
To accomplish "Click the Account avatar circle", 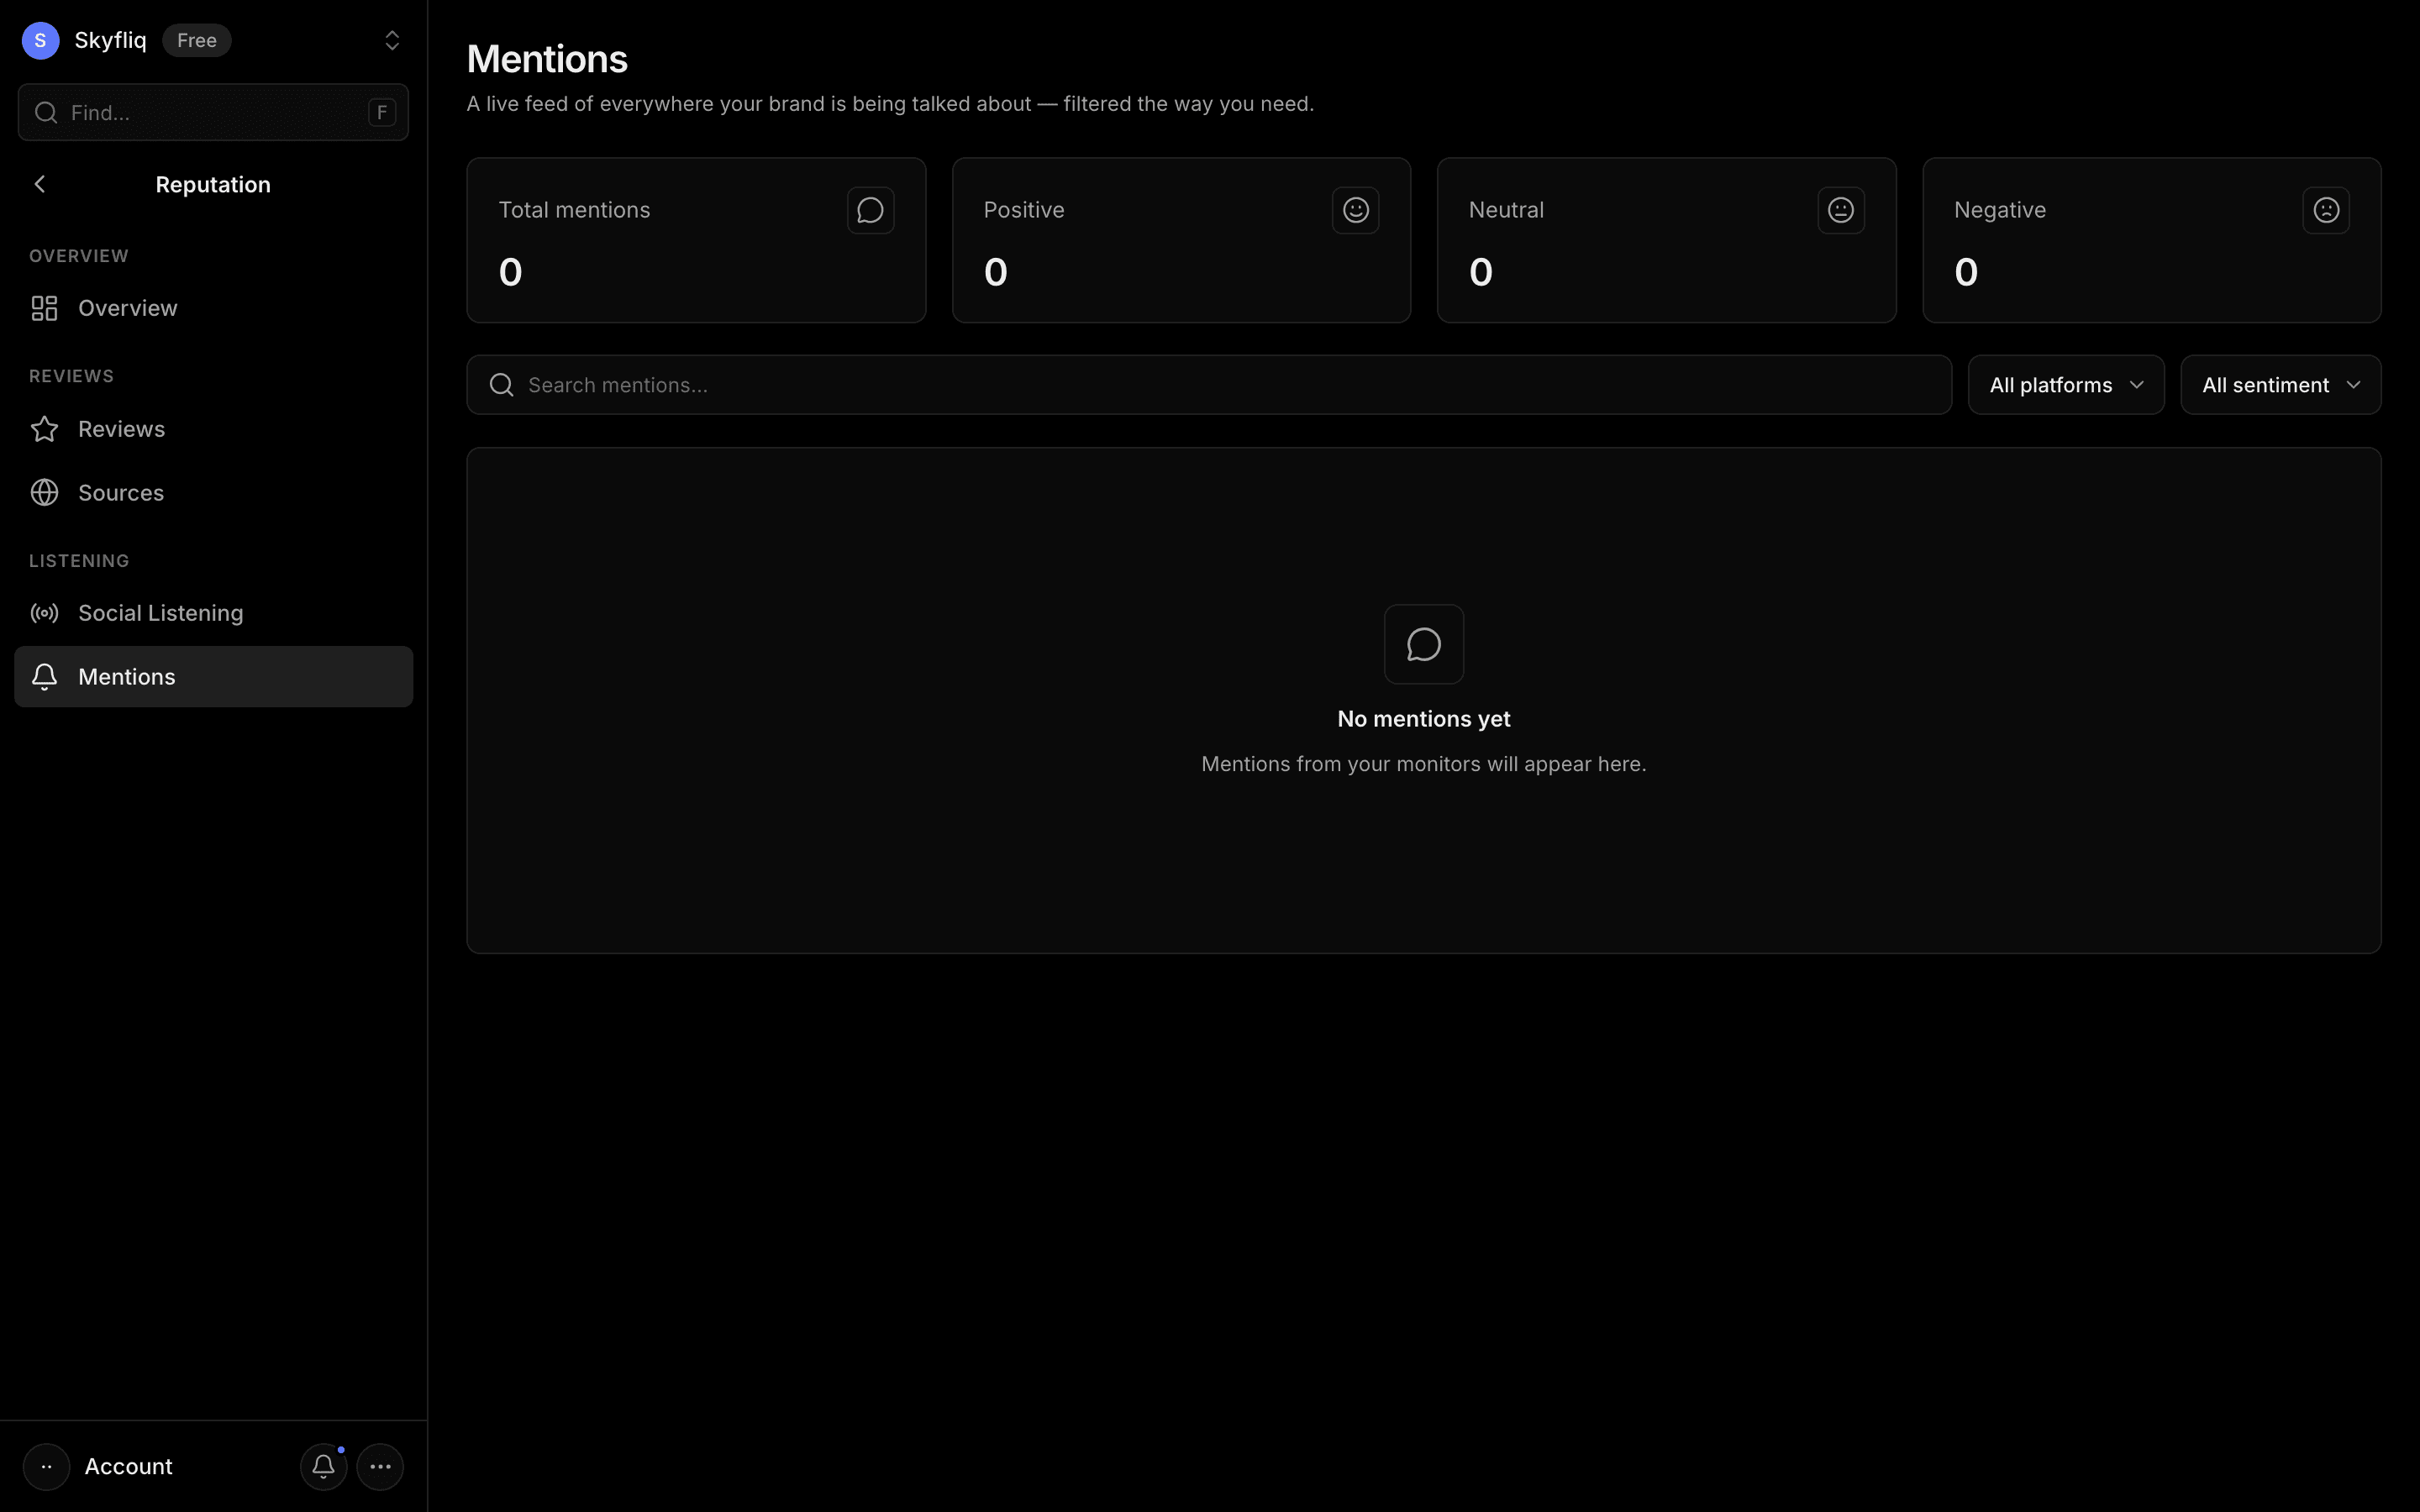I will pos(46,1466).
